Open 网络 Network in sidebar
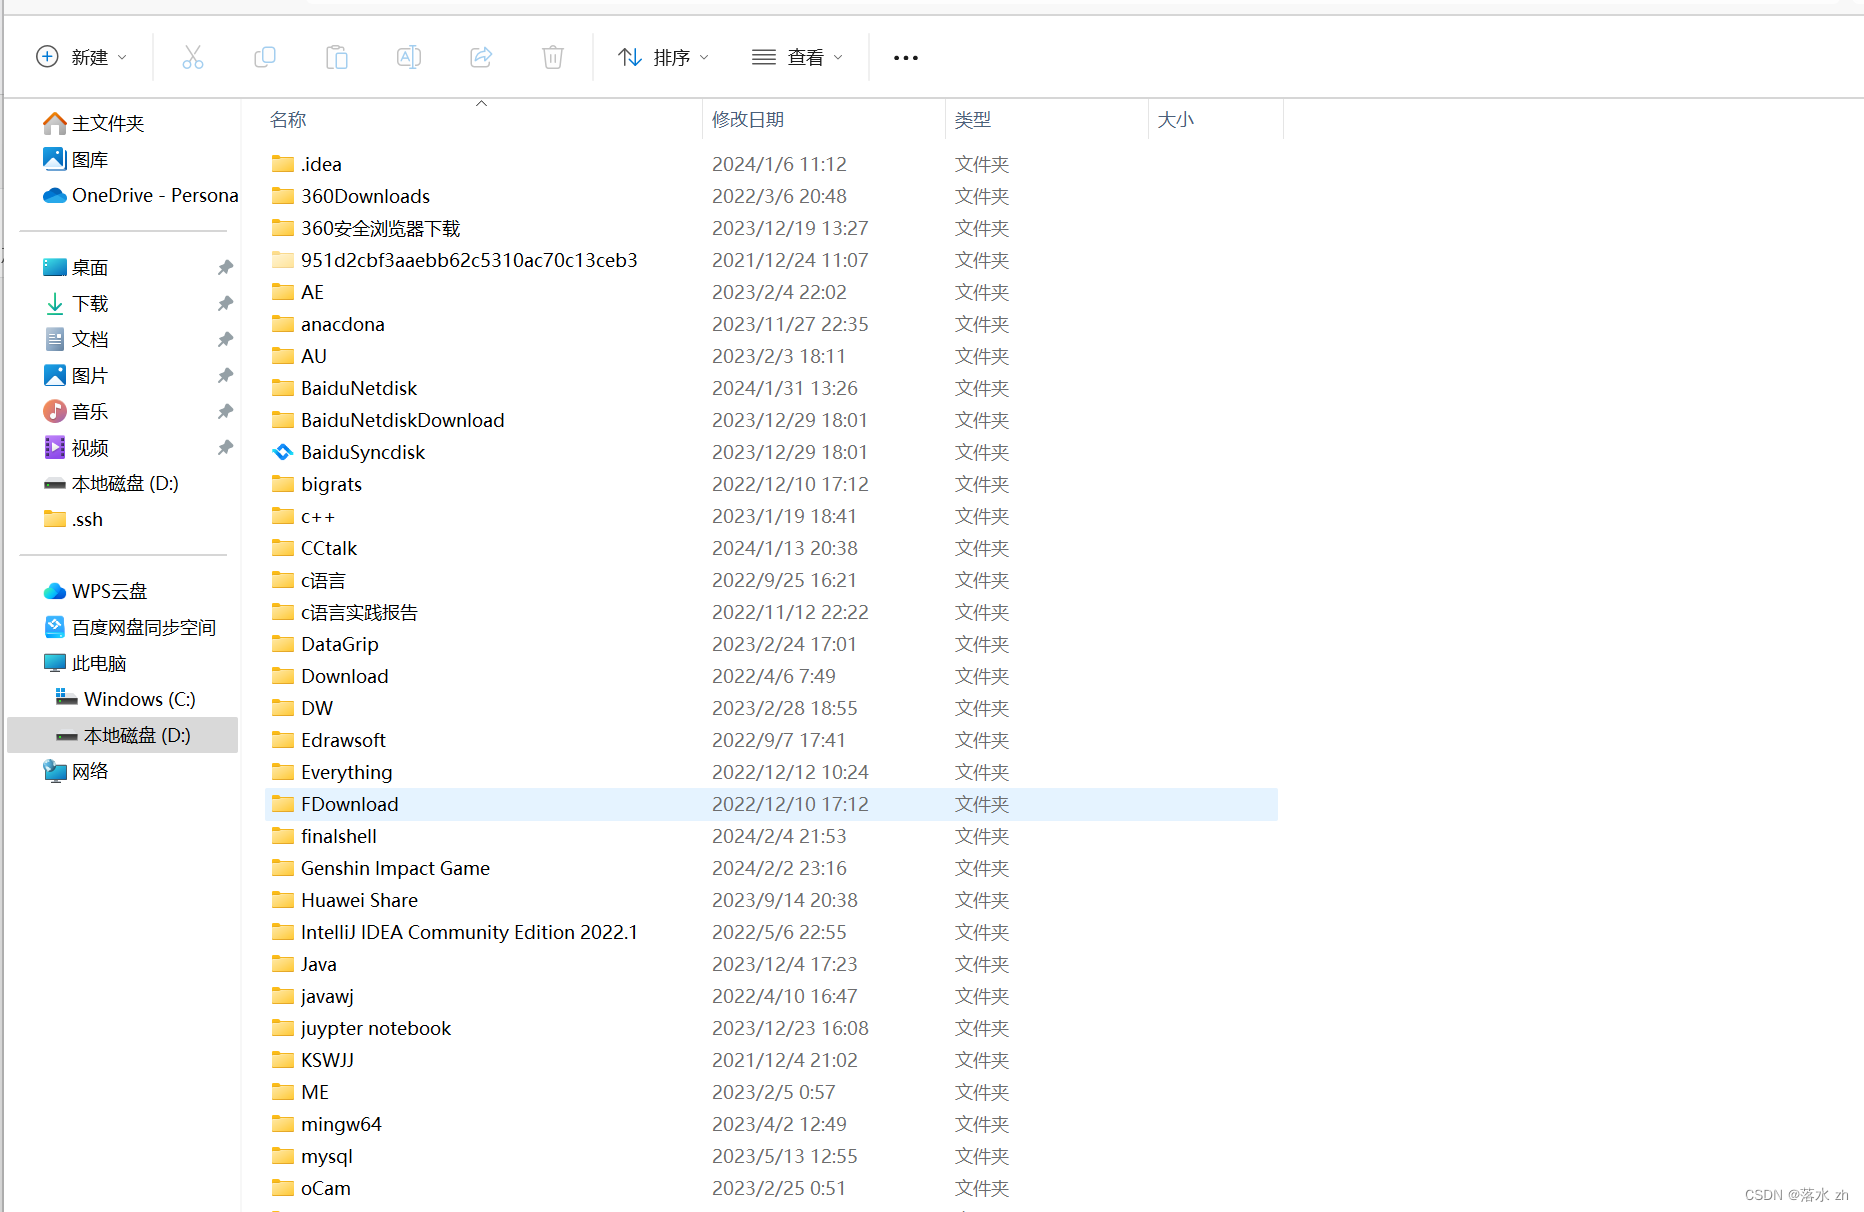Viewport: 1864px width, 1212px height. [x=76, y=771]
